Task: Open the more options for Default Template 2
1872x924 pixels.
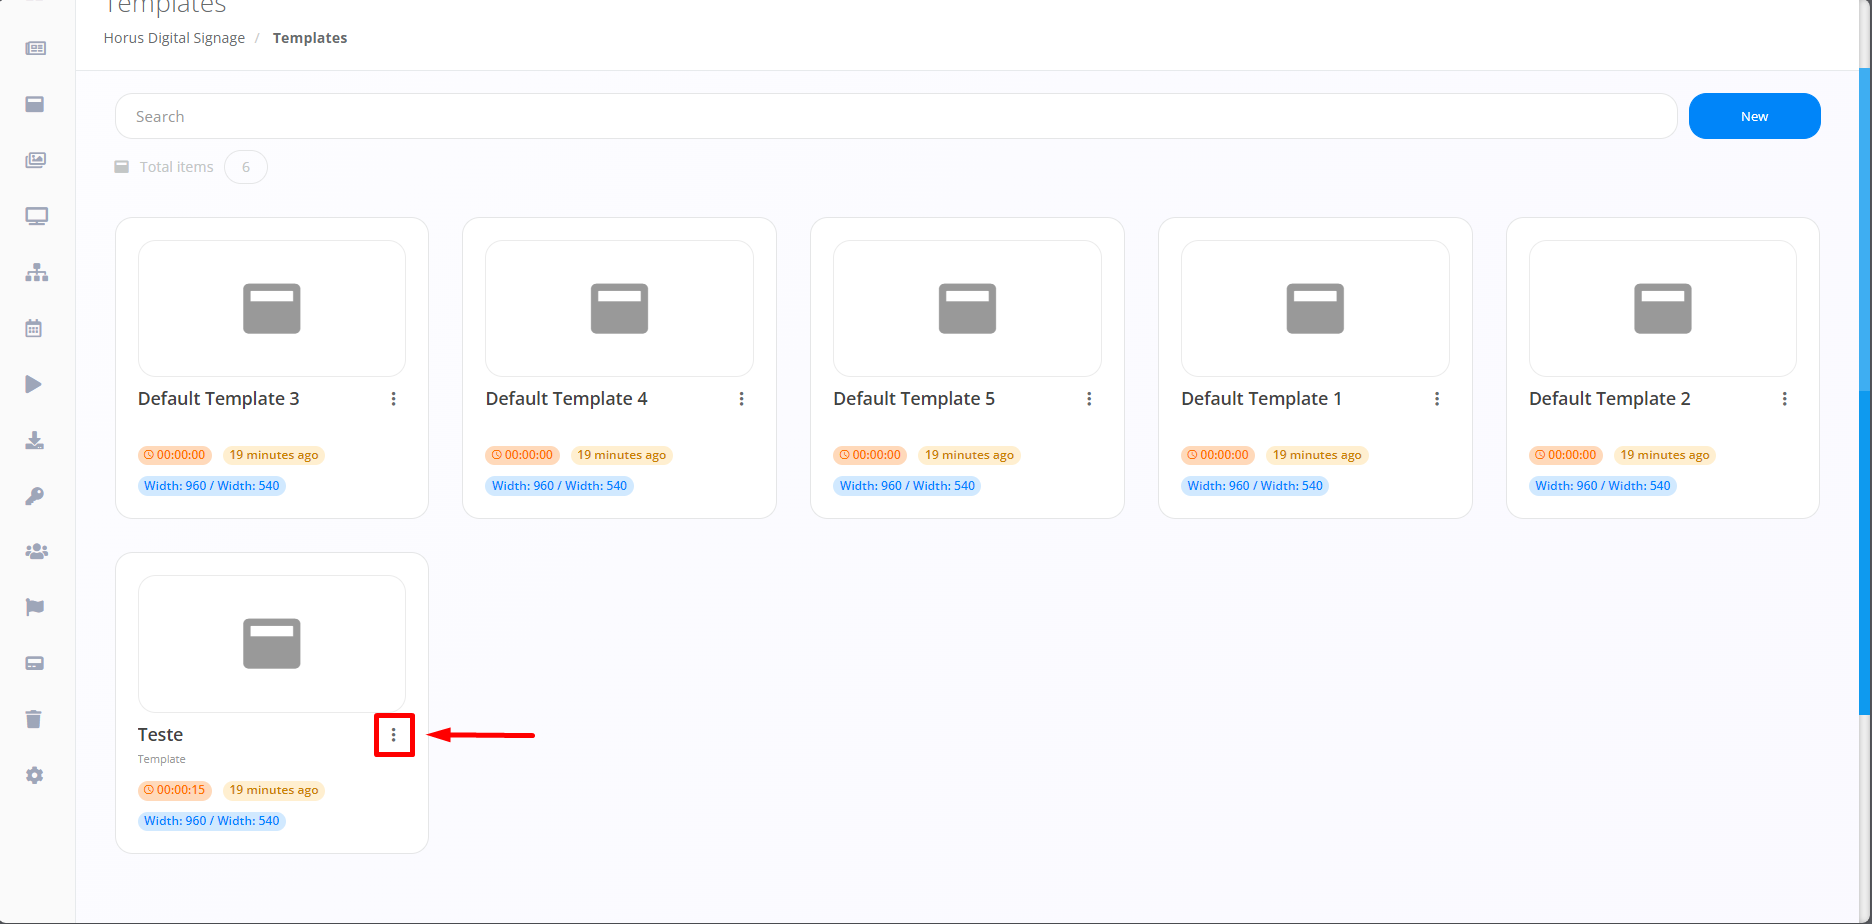Action: click(x=1784, y=399)
